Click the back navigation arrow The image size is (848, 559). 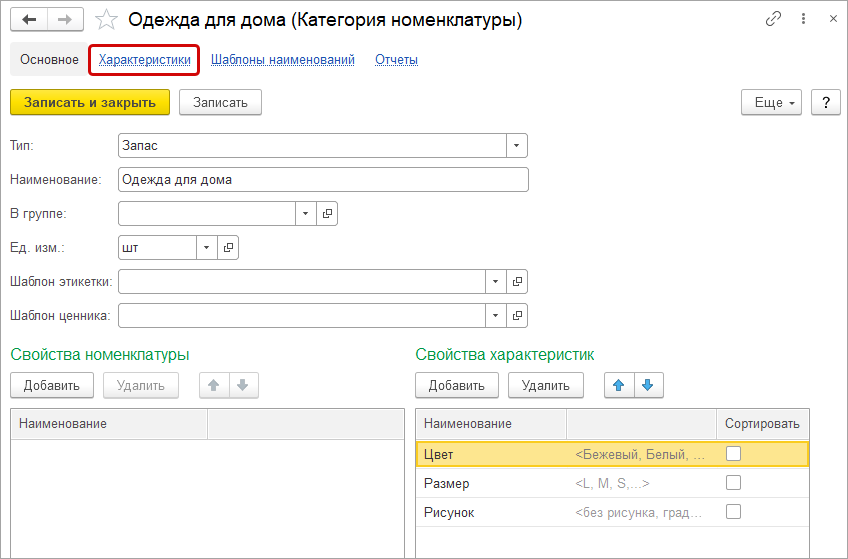click(29, 19)
